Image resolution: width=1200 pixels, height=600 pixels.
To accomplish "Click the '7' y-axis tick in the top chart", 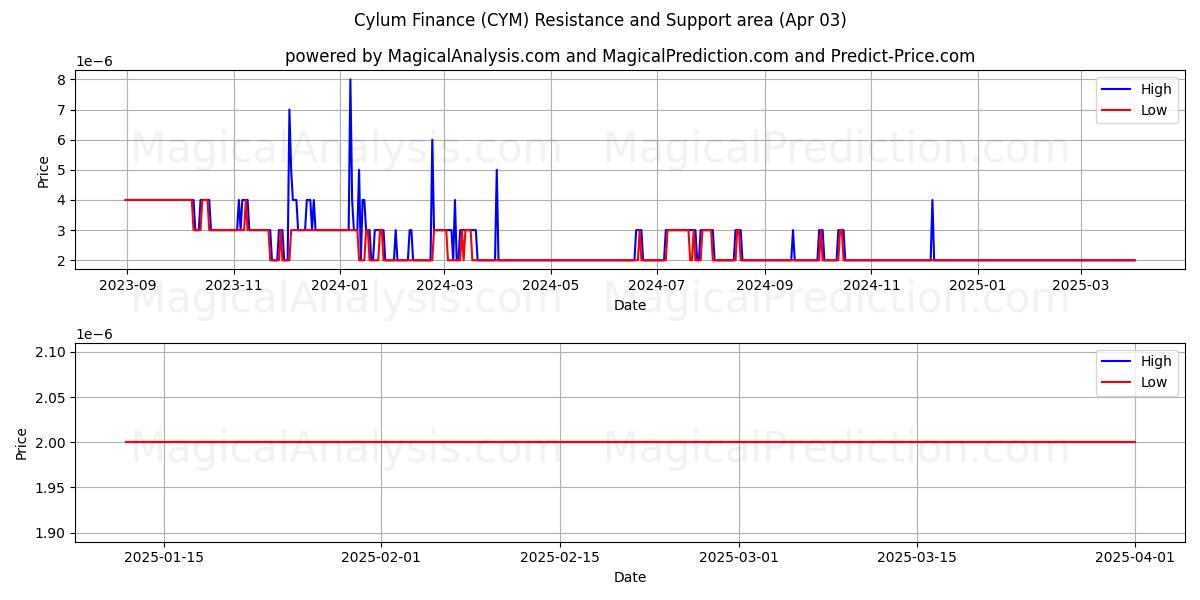I will click(x=61, y=110).
